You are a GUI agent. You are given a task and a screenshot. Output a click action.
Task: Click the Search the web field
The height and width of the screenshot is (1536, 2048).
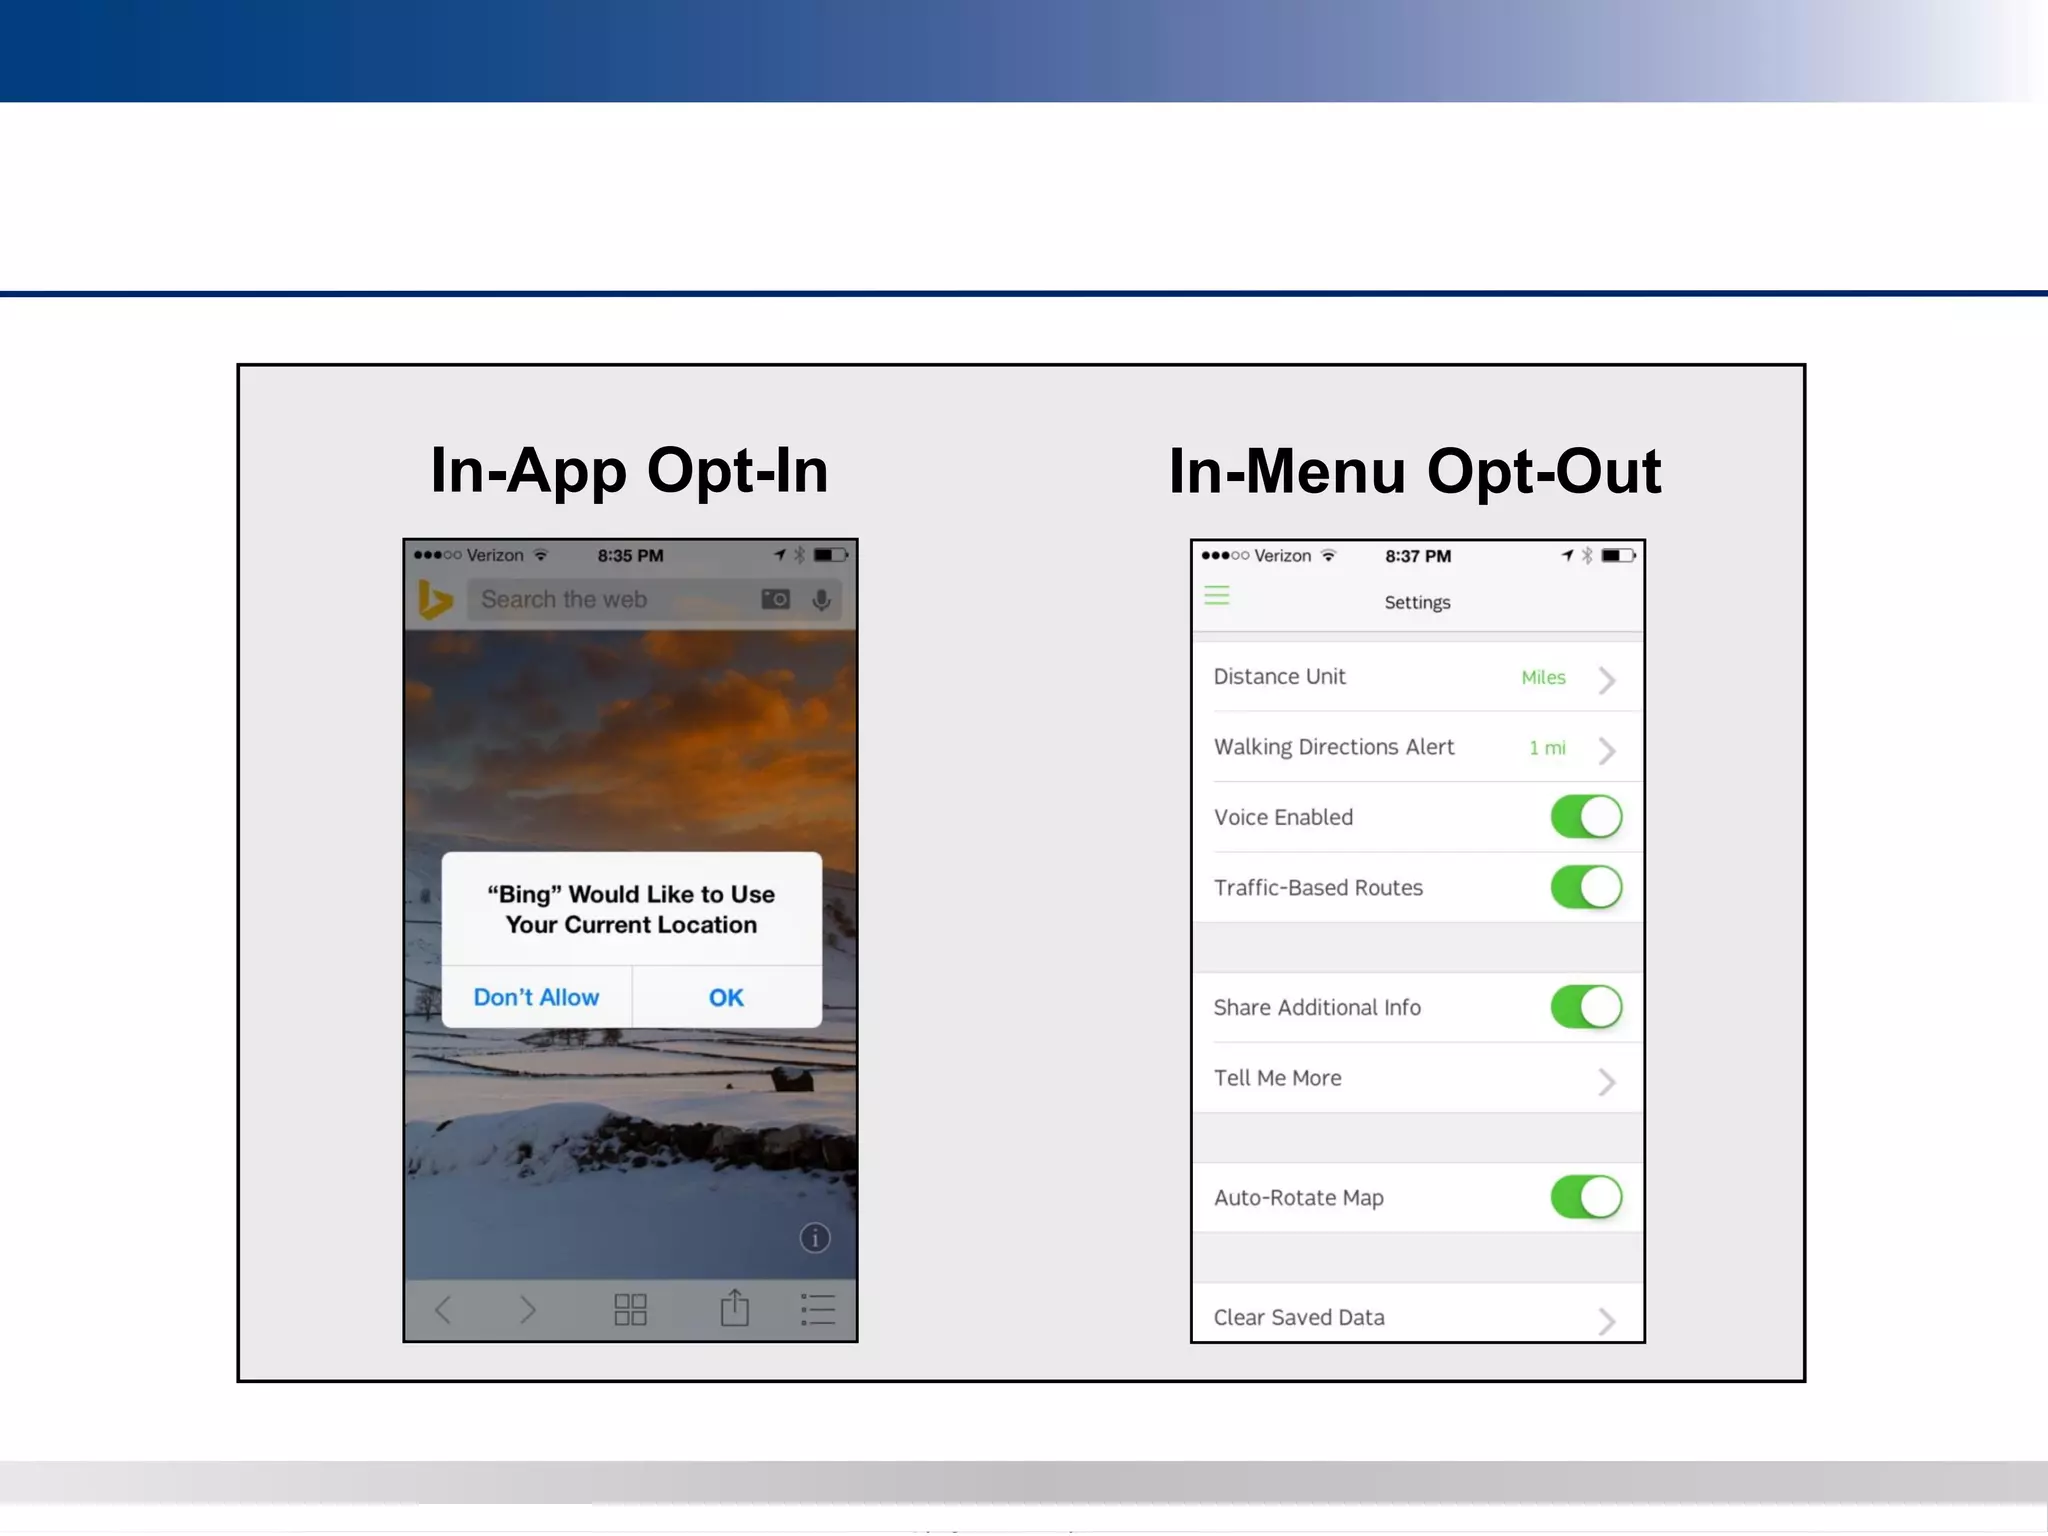(655, 599)
